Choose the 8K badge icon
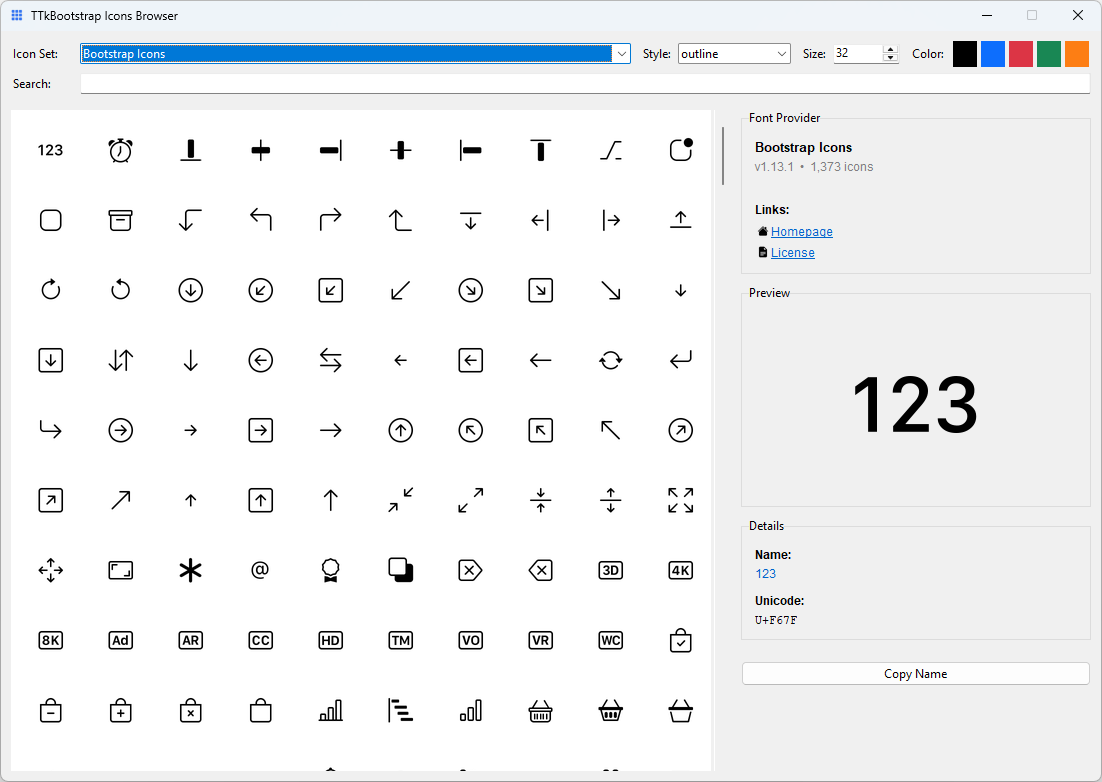Screen dimensions: 1102x782 point(51,640)
